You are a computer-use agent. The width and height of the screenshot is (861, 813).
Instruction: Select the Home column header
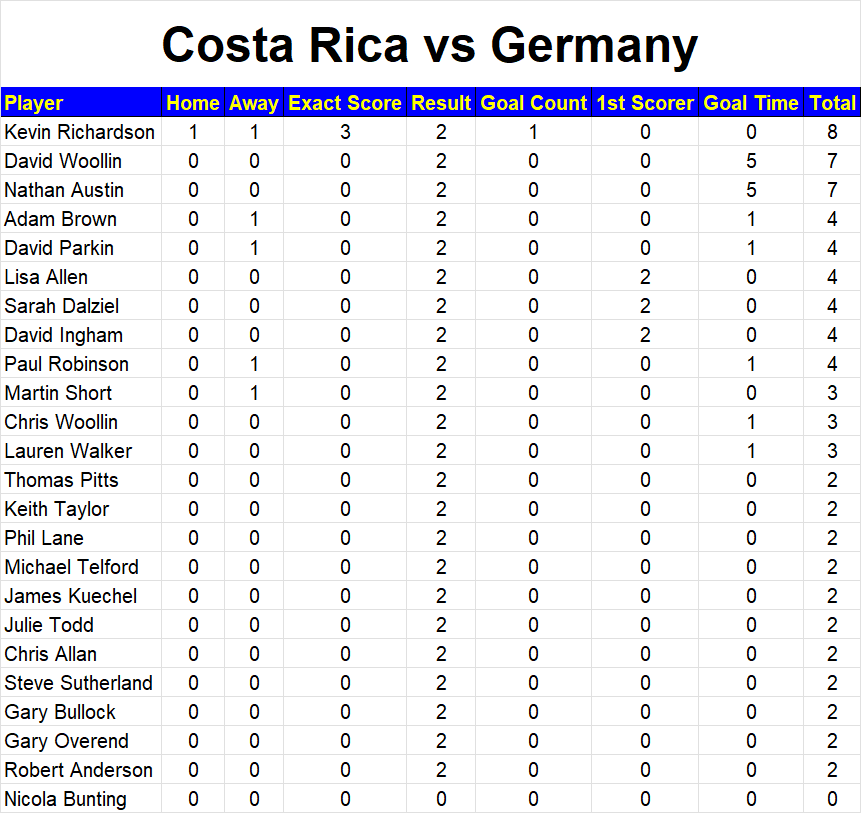(193, 103)
